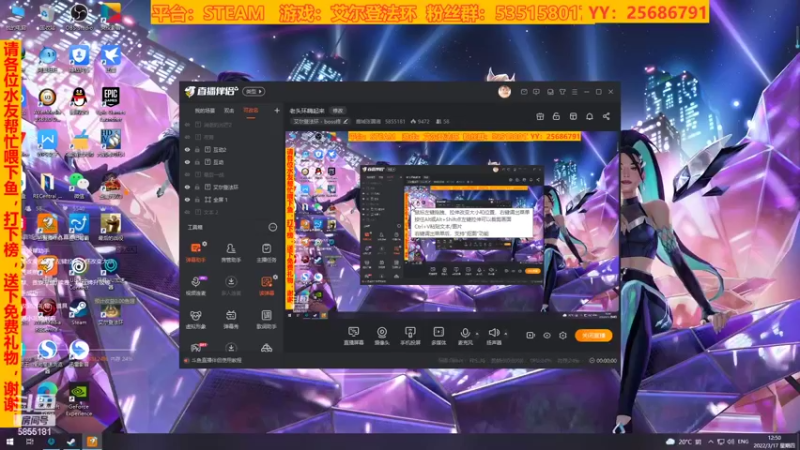Switch to the middle scene tab
This screenshot has height=450, width=800.
[229, 110]
